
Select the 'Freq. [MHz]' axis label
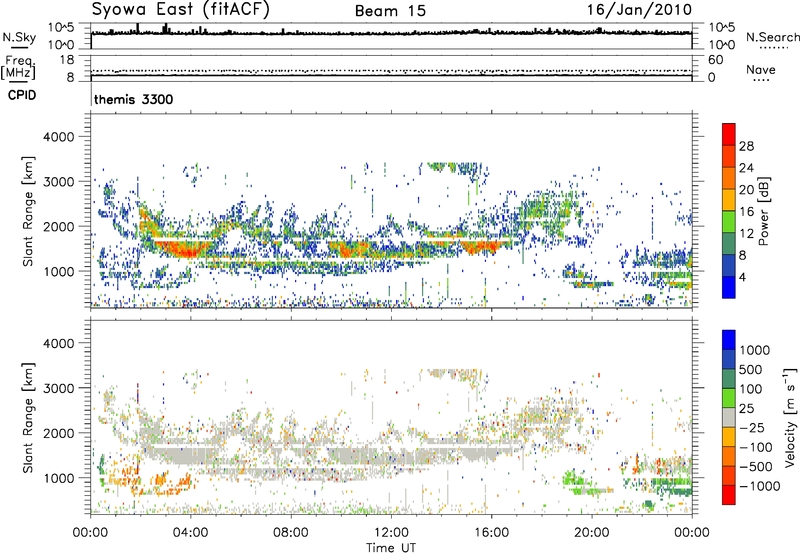tap(18, 67)
